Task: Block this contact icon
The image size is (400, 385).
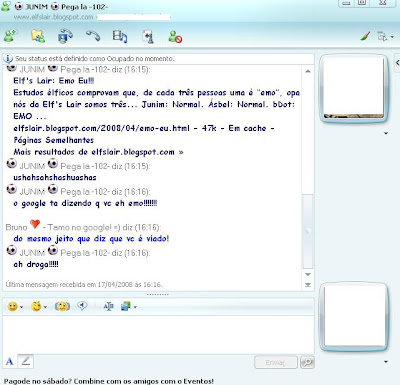Action: [x=175, y=37]
